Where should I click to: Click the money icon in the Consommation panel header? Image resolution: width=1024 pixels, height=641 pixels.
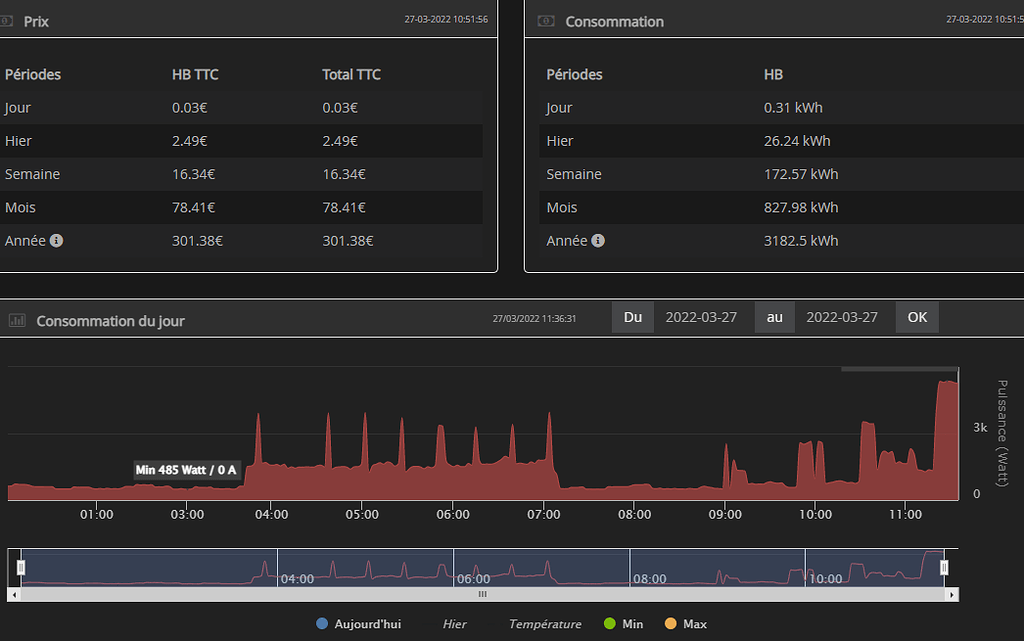pyautogui.click(x=546, y=21)
